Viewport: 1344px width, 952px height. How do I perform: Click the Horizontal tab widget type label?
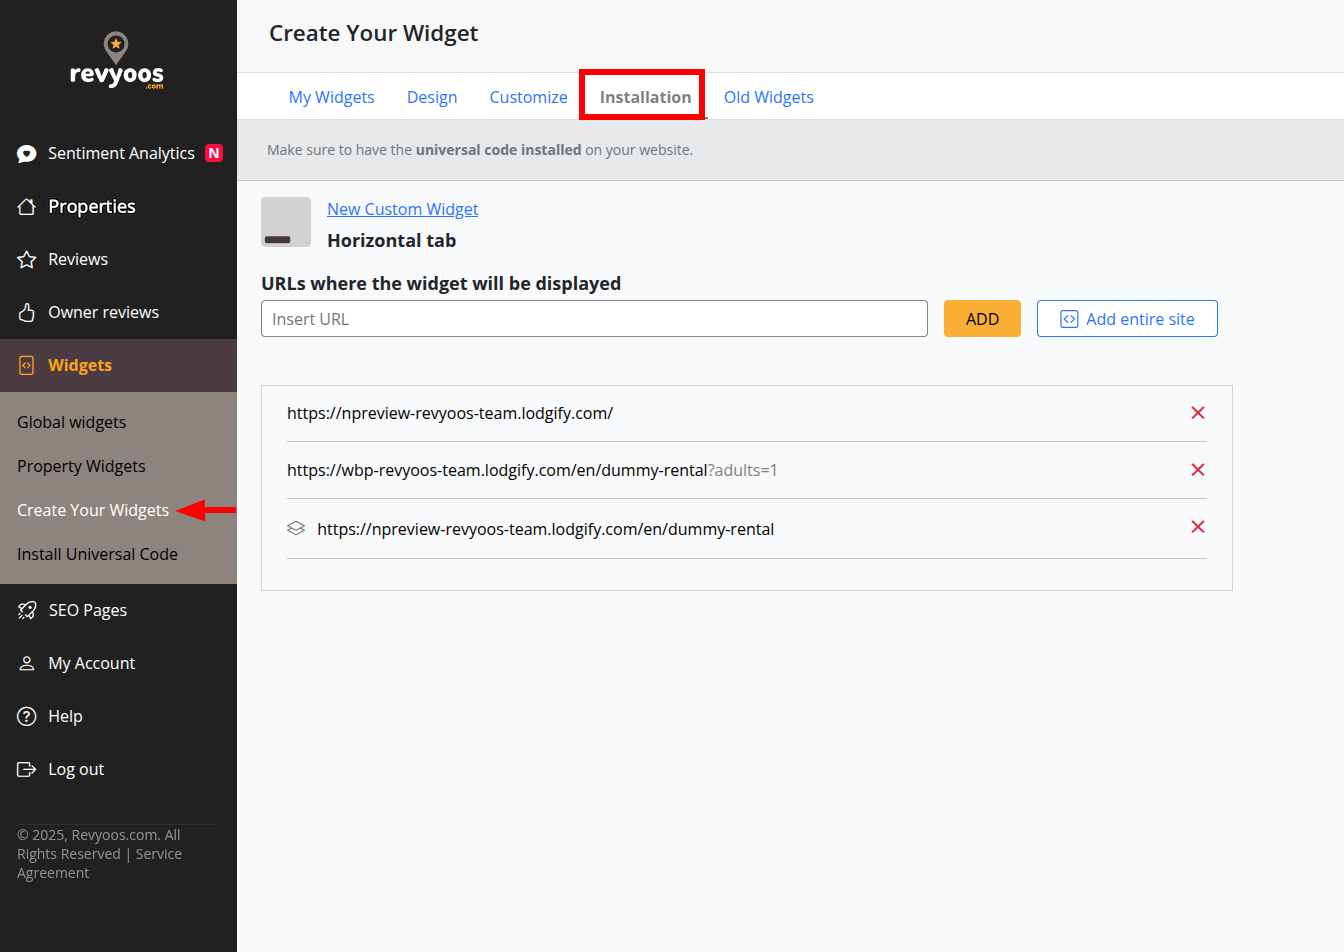[x=392, y=241]
